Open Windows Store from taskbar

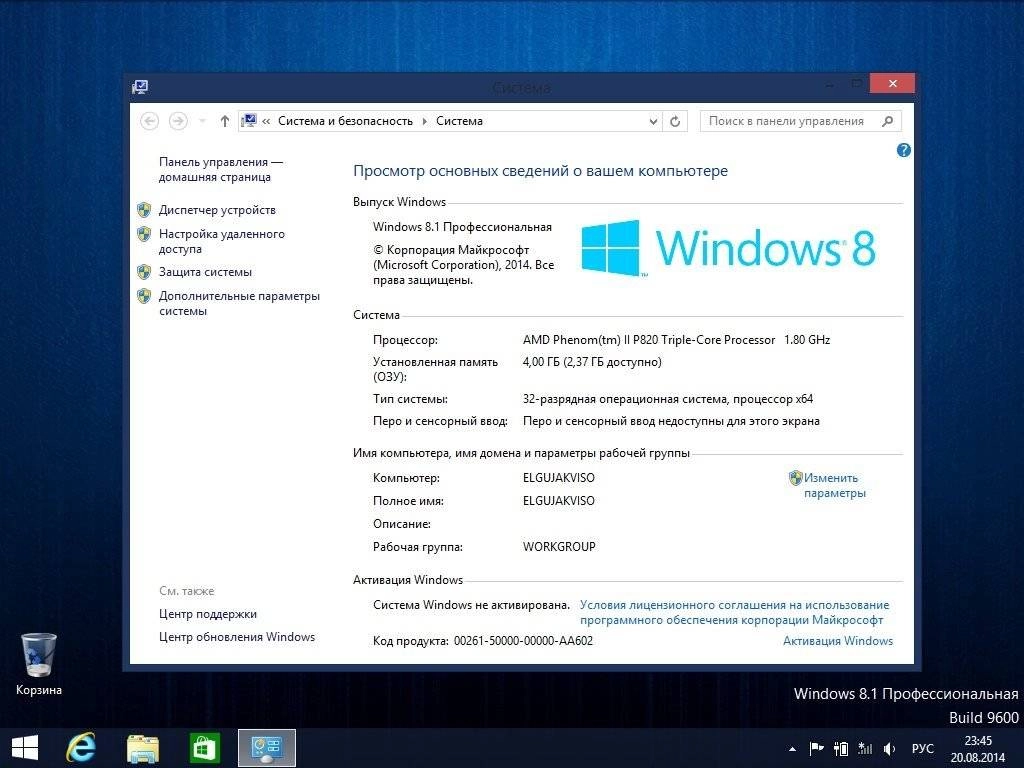click(204, 748)
